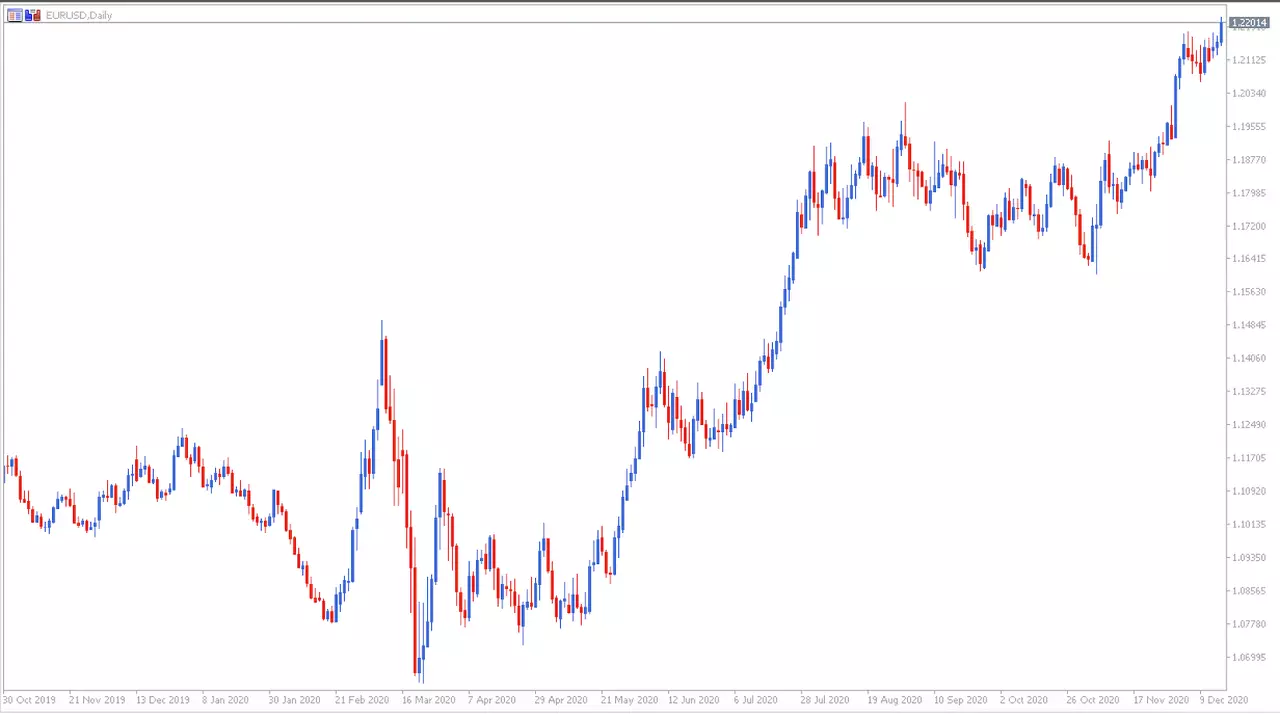This screenshot has width=1280, height=714.
Task: Click the 1.17985 price scale label
Action: [1251, 193]
